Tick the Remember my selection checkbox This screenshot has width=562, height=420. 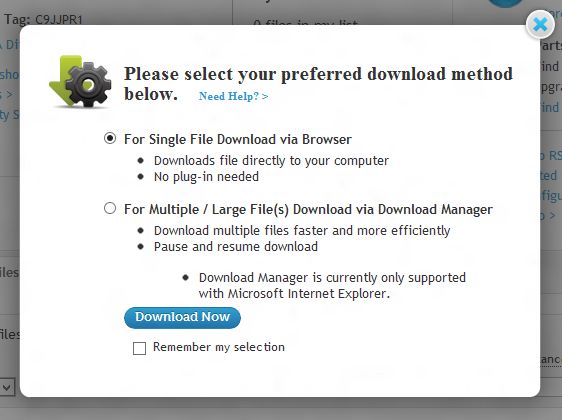point(139,348)
